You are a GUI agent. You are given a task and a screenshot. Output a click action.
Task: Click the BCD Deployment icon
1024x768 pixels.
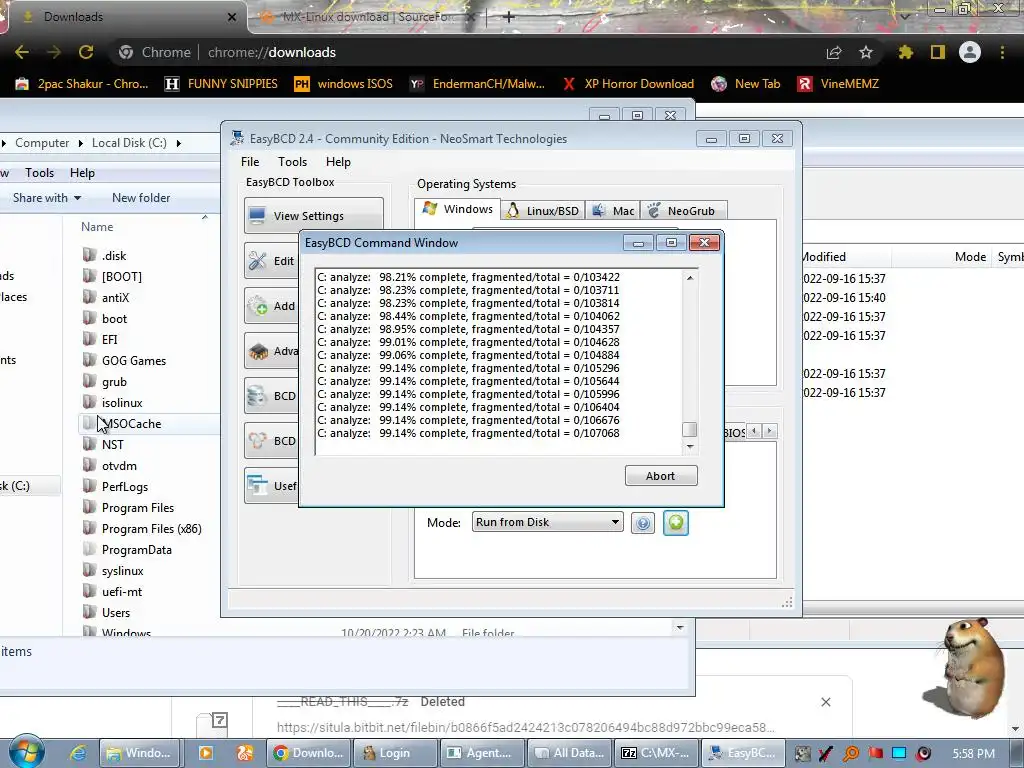click(257, 441)
